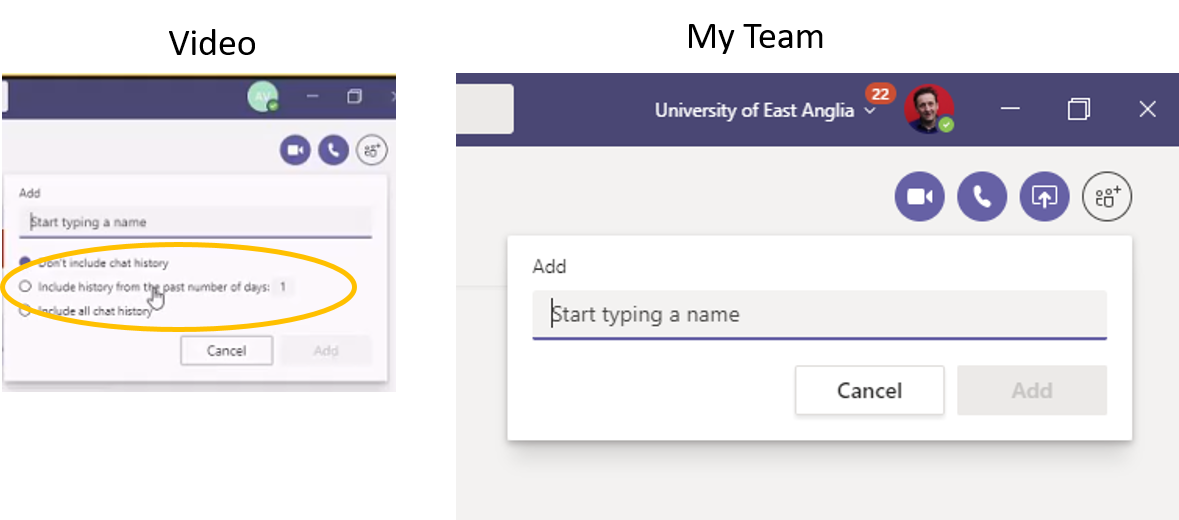Click Add button in the large dialog

coord(1032,391)
